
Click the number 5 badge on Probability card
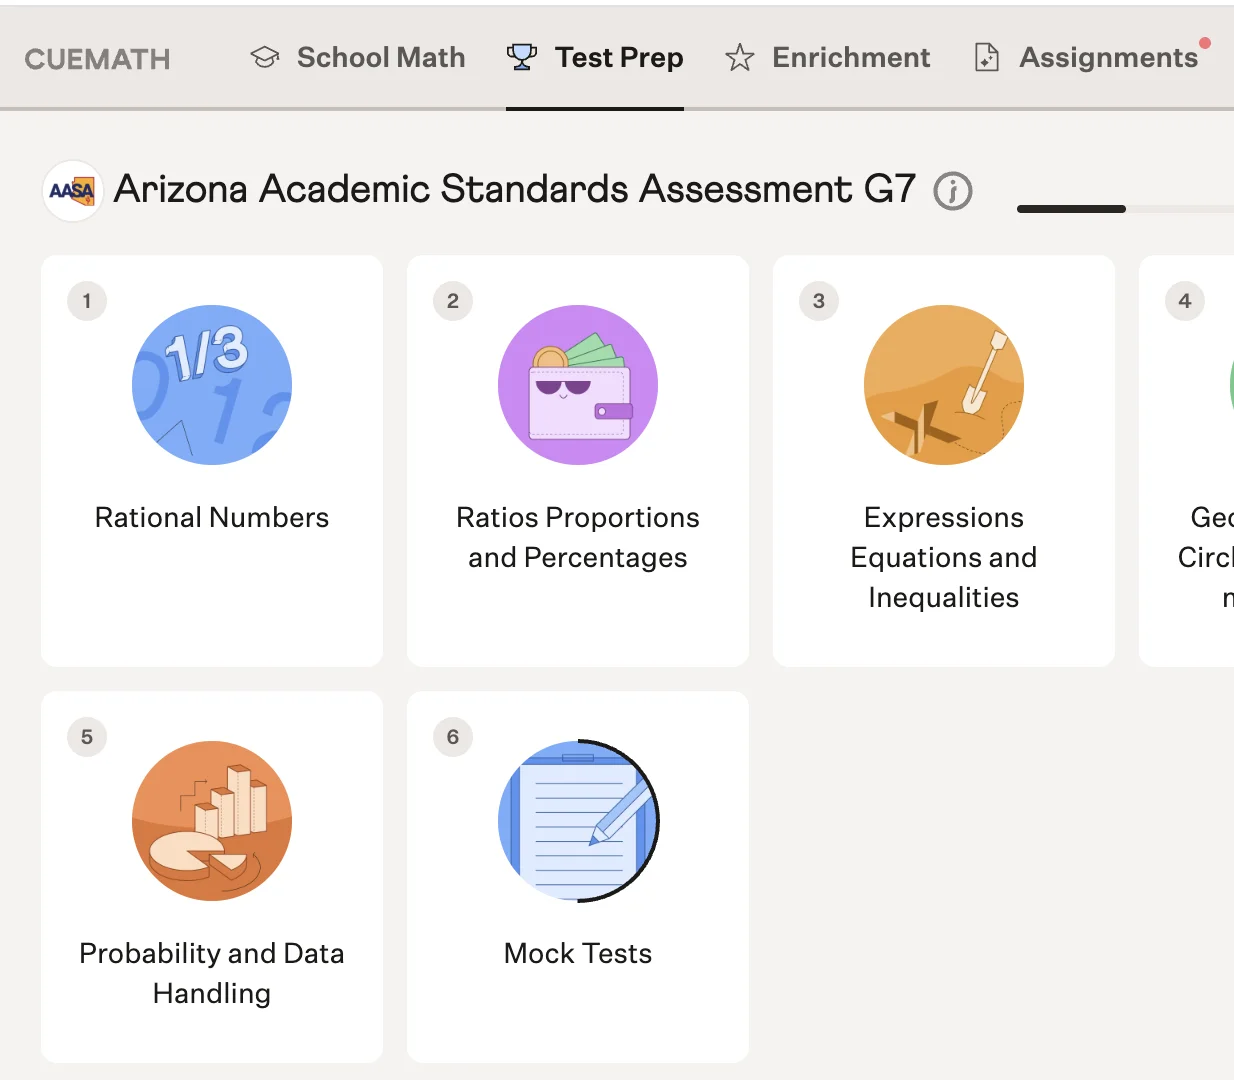(87, 737)
